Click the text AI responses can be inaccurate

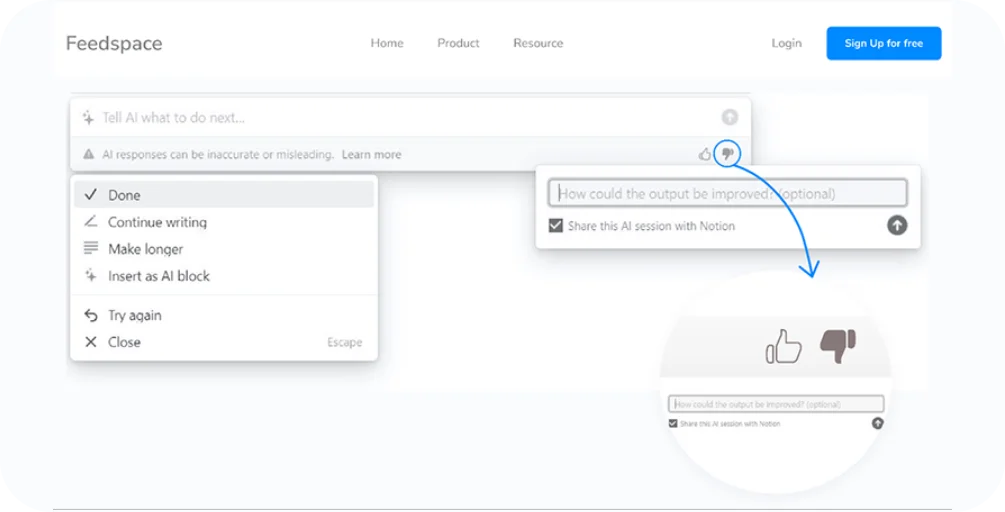(218, 154)
